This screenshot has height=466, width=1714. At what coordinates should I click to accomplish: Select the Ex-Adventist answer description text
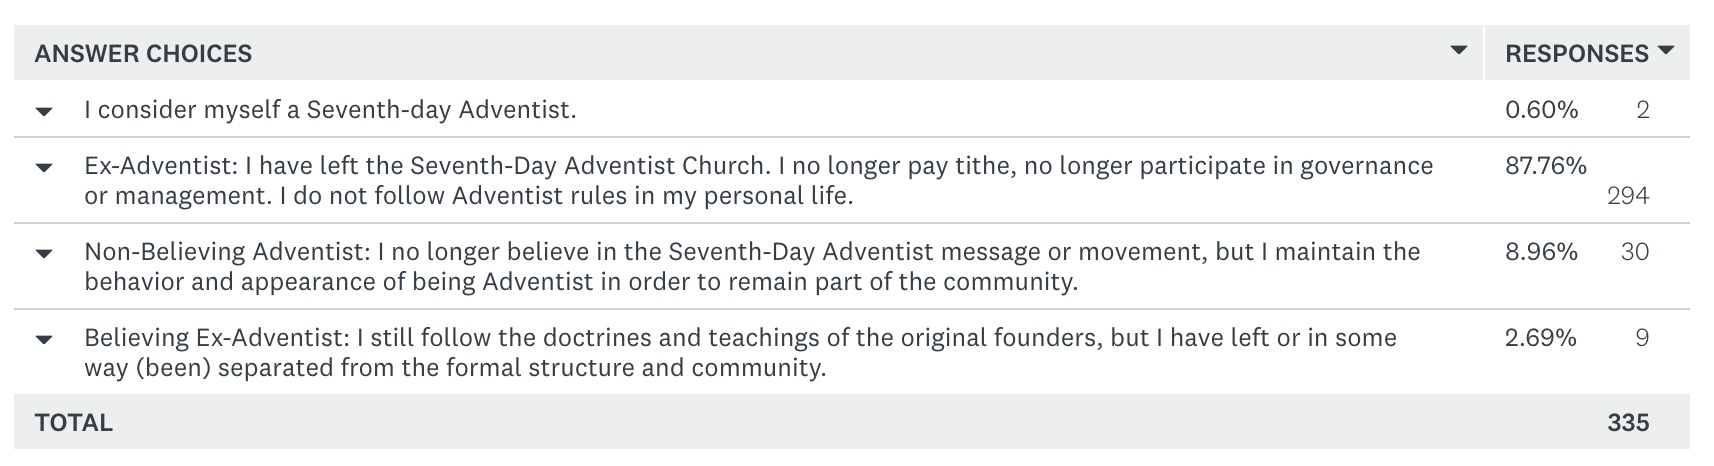pyautogui.click(x=758, y=181)
